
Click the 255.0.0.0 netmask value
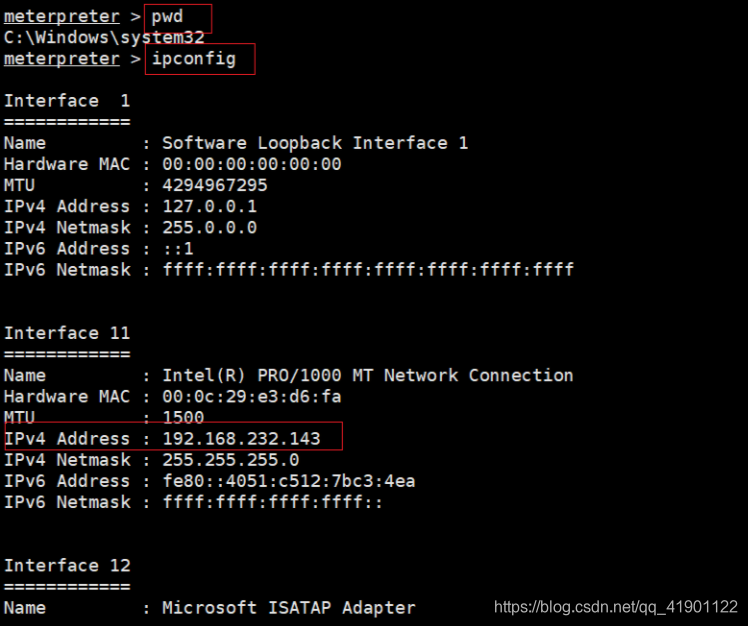click(x=209, y=228)
